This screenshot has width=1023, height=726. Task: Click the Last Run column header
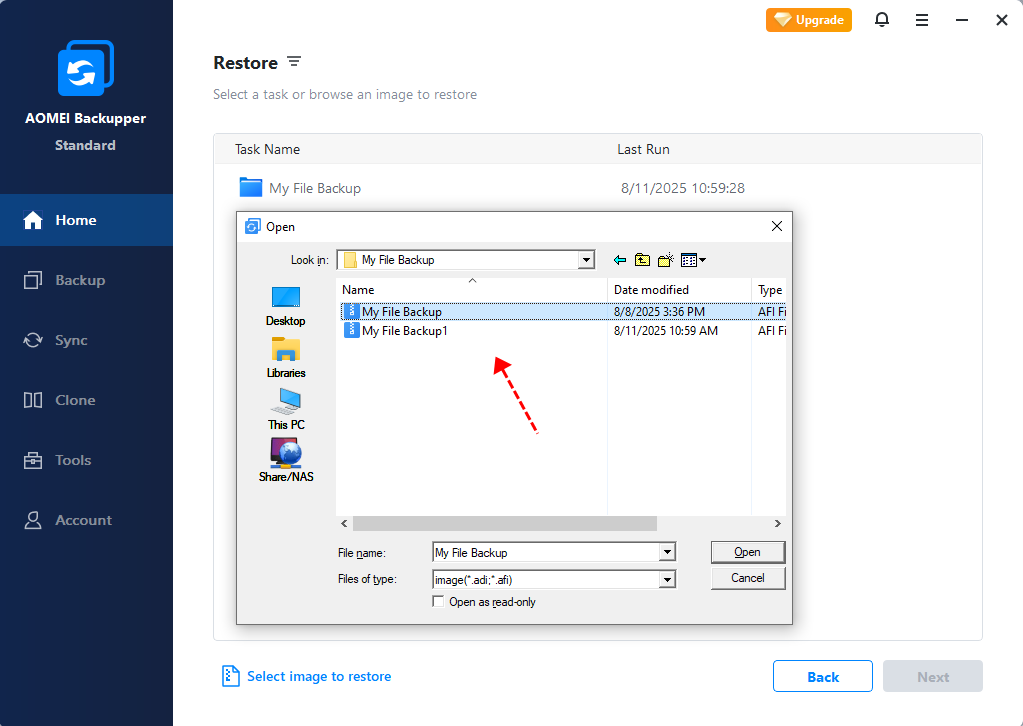(x=643, y=149)
